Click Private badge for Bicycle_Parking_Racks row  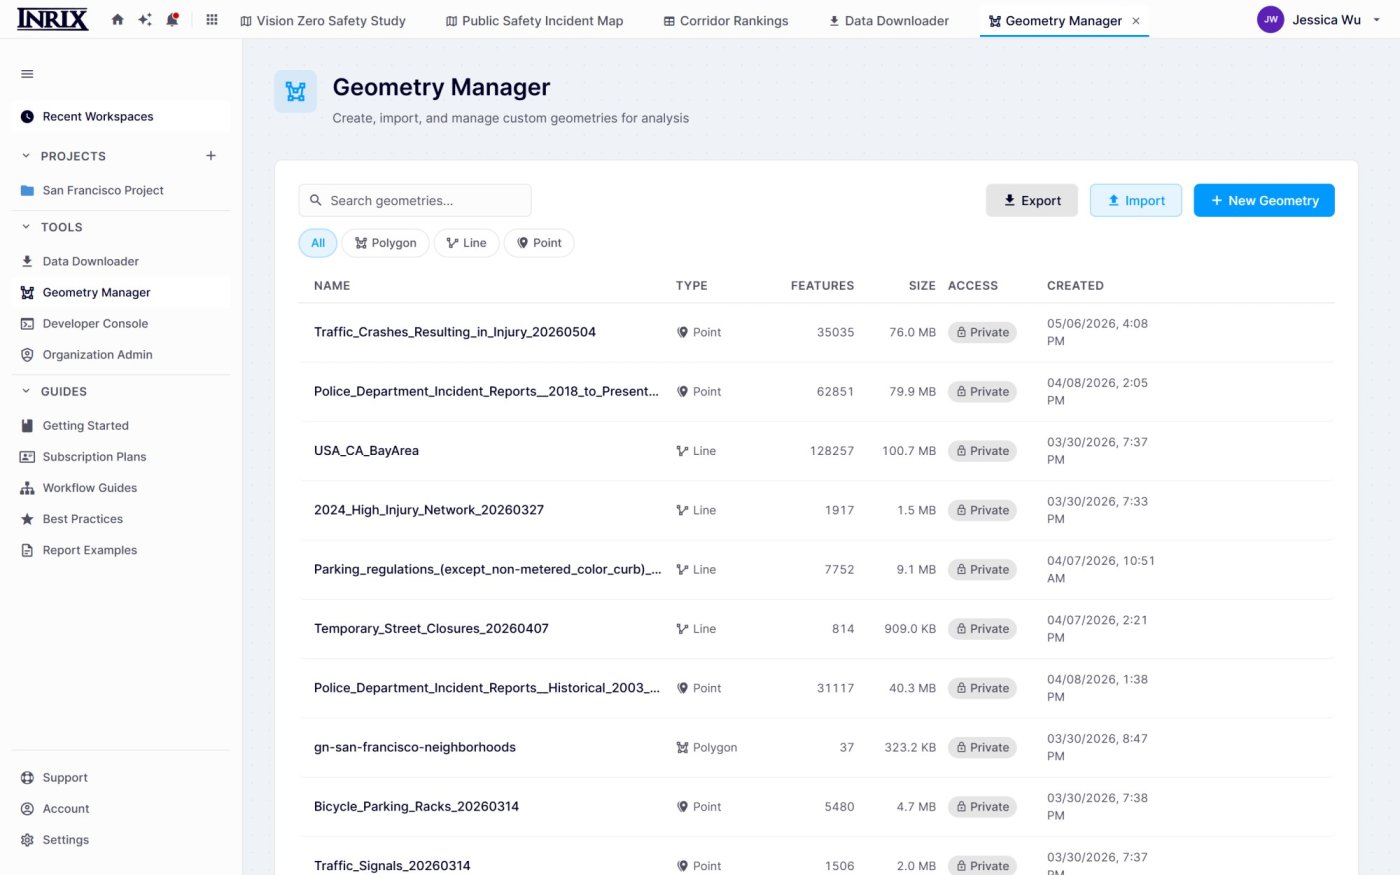click(x=982, y=807)
